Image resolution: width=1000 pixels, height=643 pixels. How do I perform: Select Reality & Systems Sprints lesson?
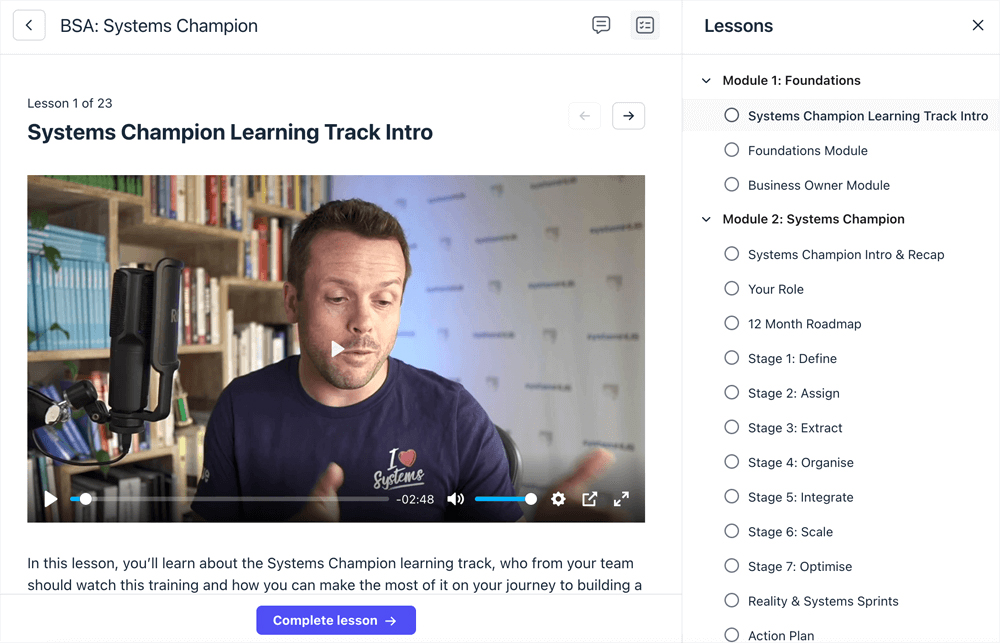[823, 601]
